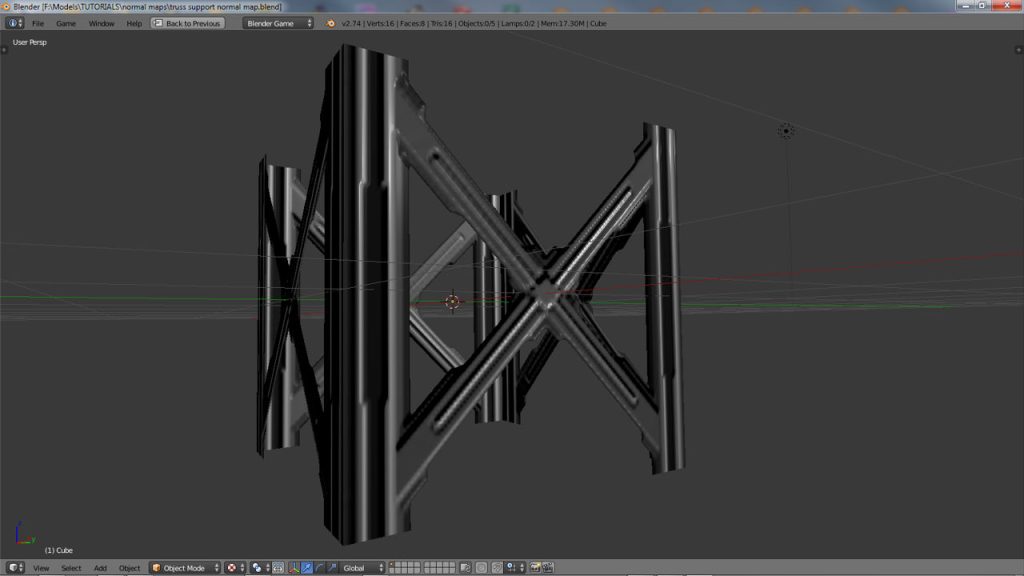Enable the snap-to magnet toggle
The image size is (1024, 576).
pyautogui.click(x=496, y=567)
